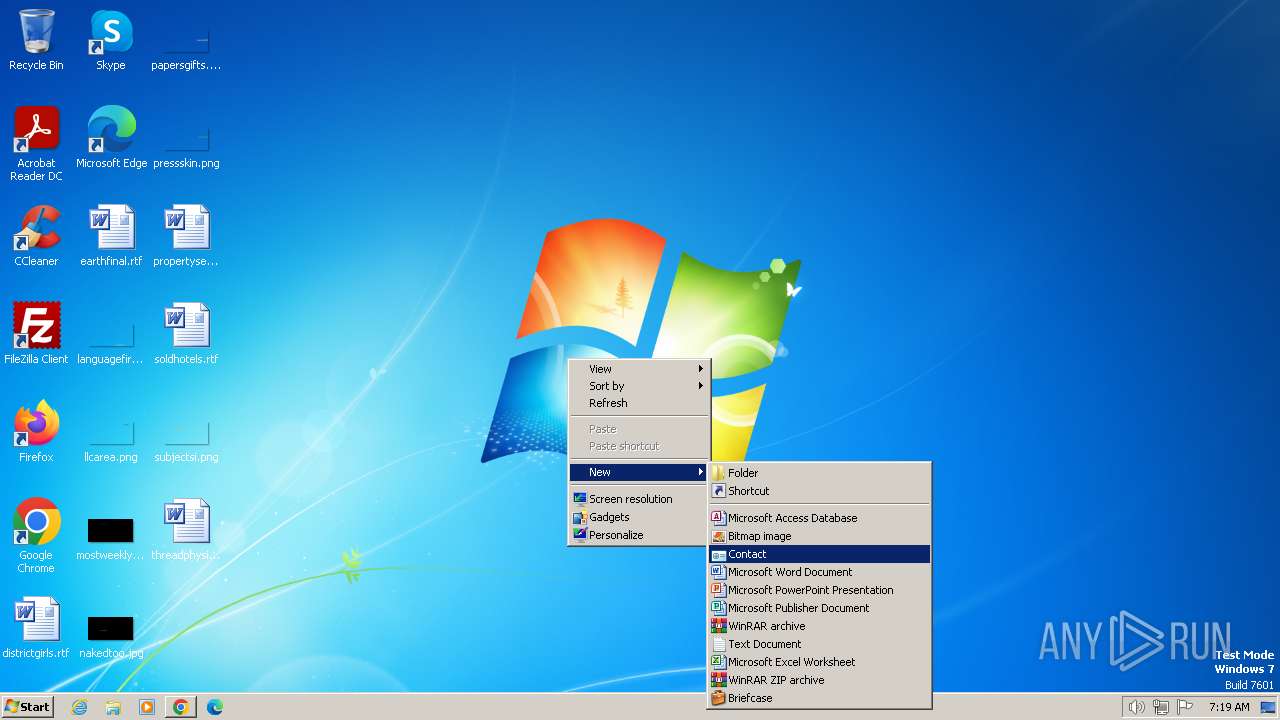
Task: Create new Briefcase
Action: click(x=820, y=698)
